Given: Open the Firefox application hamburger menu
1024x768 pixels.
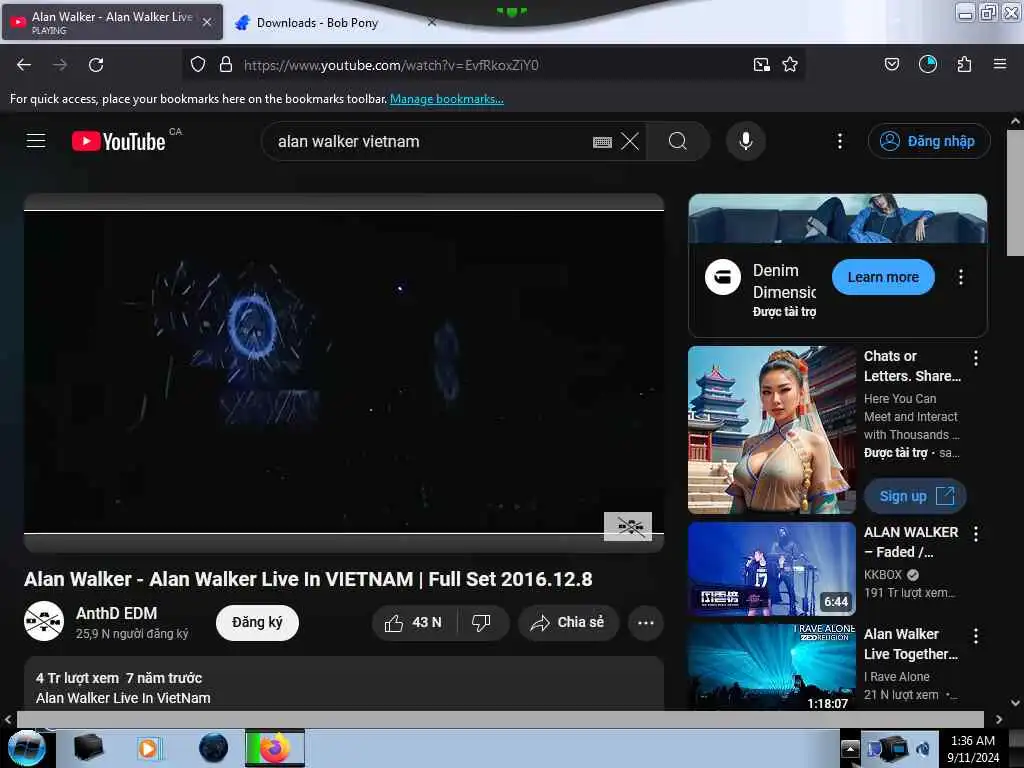Looking at the screenshot, I should coord(1000,64).
